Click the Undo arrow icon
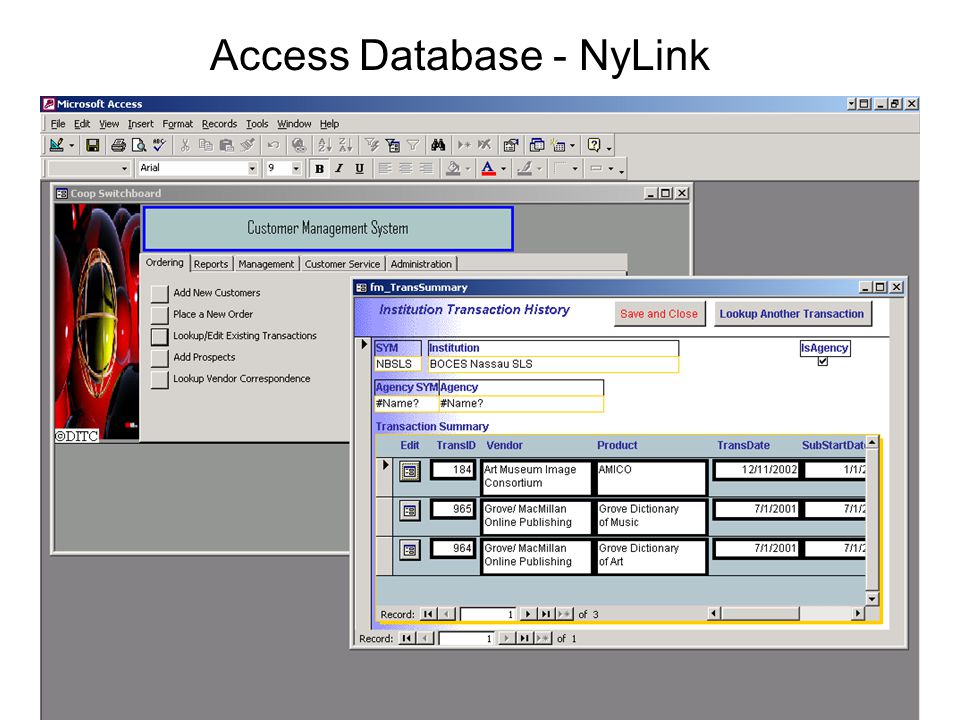The image size is (960, 720). pyautogui.click(x=273, y=145)
